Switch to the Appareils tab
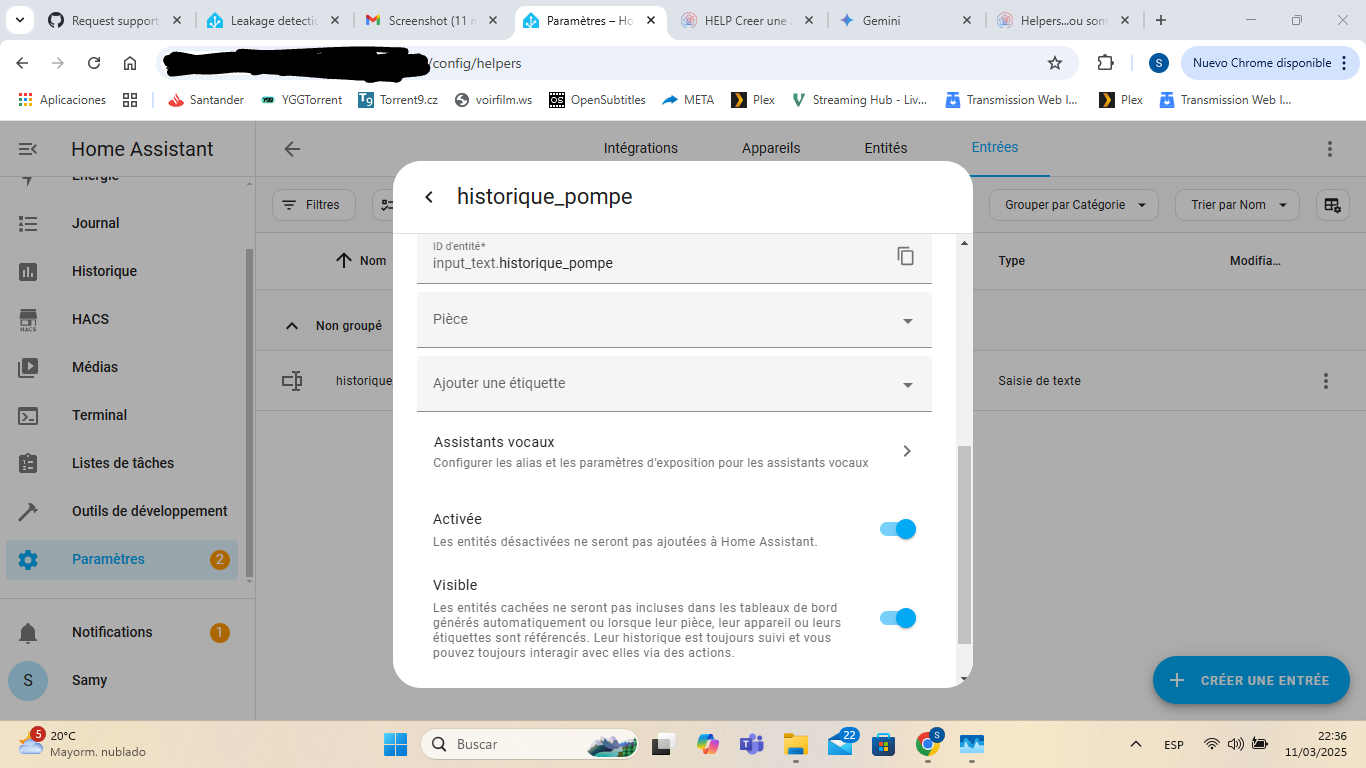 pos(770,148)
